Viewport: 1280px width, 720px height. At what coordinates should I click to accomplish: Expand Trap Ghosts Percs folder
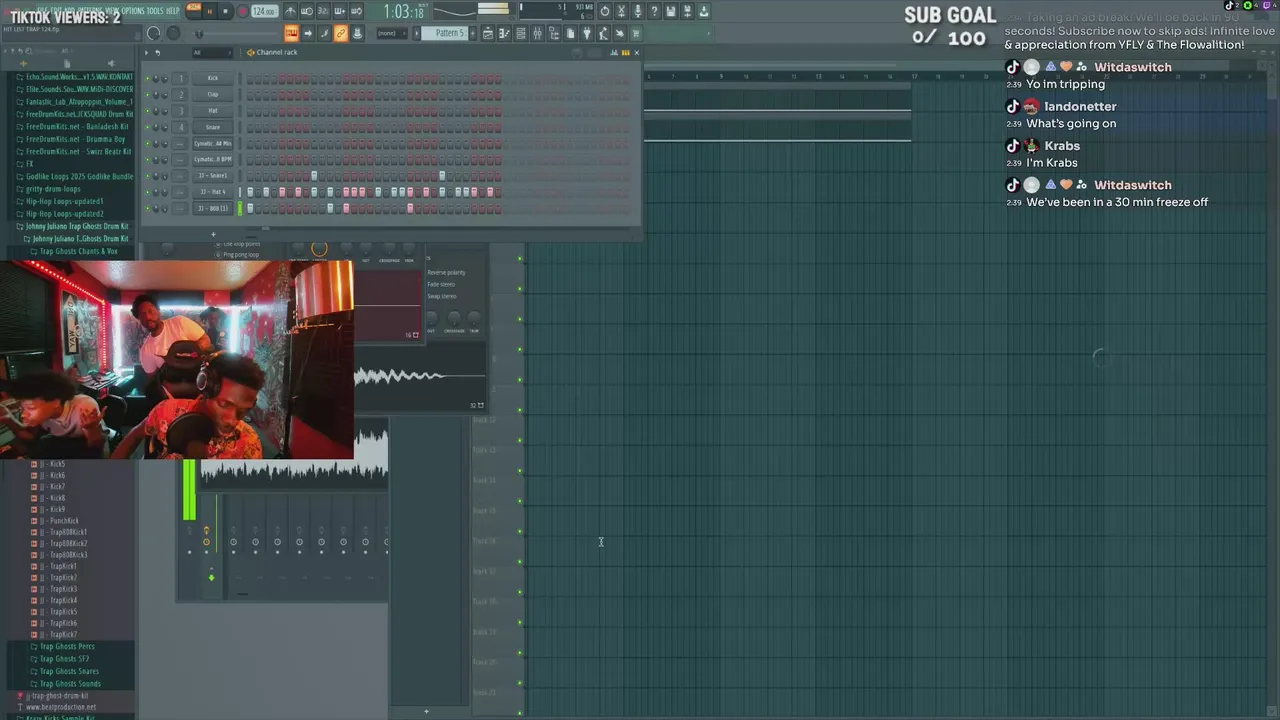coord(66,647)
